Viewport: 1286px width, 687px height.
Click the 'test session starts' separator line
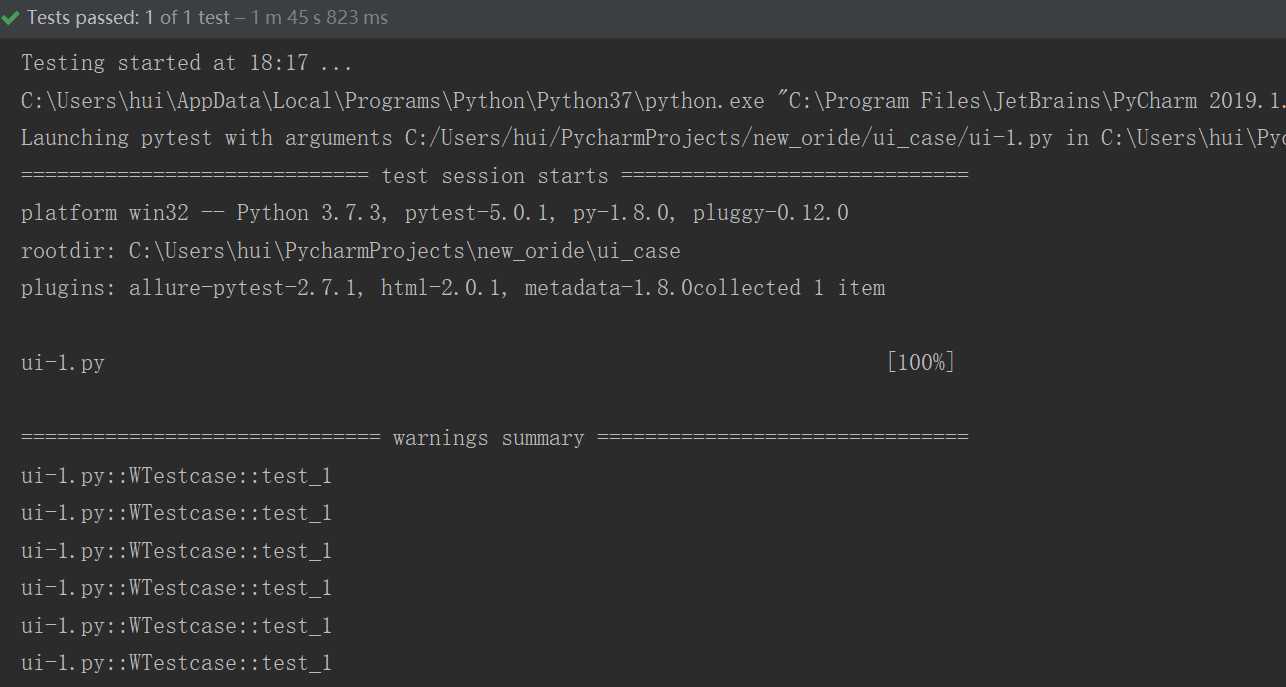(x=494, y=176)
